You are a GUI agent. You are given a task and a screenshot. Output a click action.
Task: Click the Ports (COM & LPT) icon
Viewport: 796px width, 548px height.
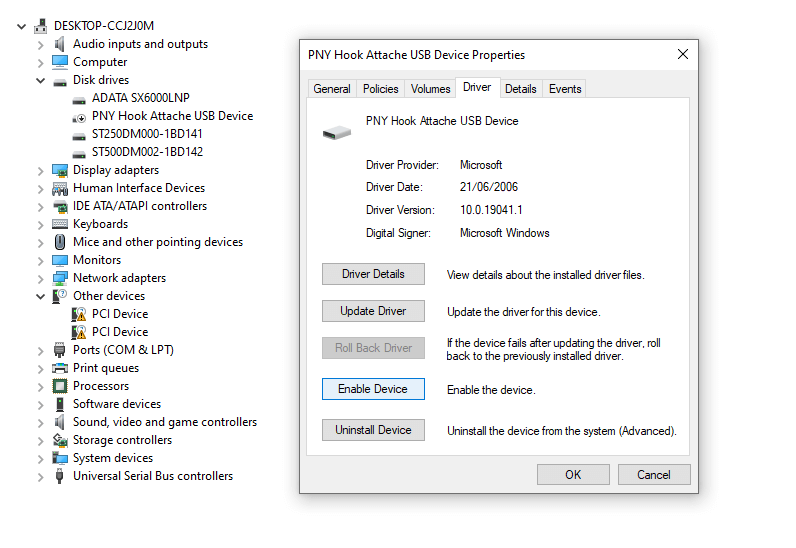tap(59, 350)
